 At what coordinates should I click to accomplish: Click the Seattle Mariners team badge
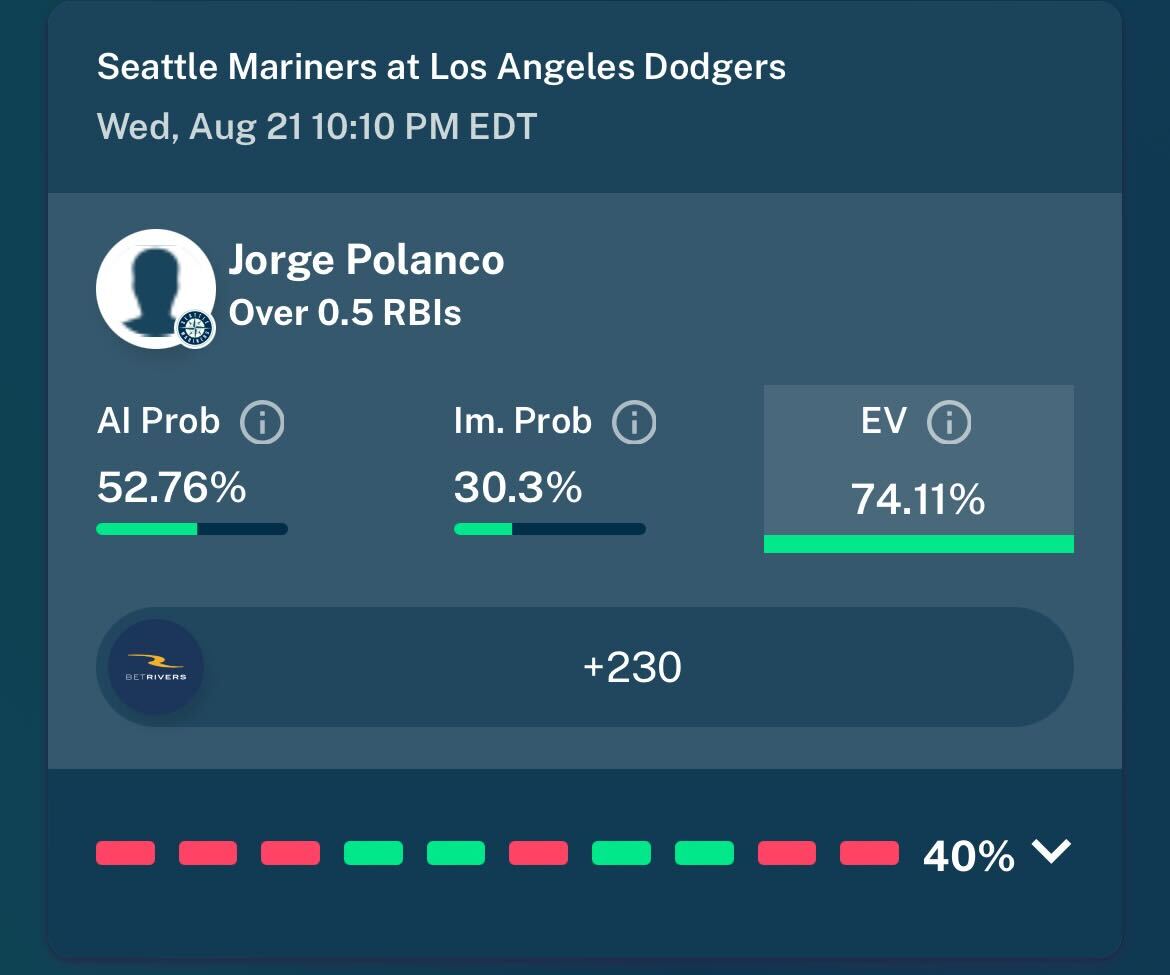(195, 329)
